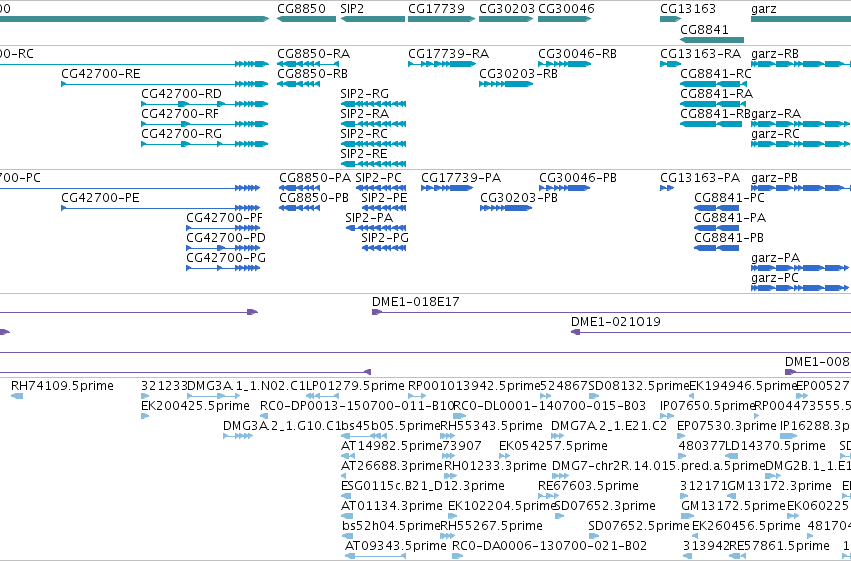The width and height of the screenshot is (851, 561).
Task: Click transcript SIP2-RA
Action: point(373,124)
